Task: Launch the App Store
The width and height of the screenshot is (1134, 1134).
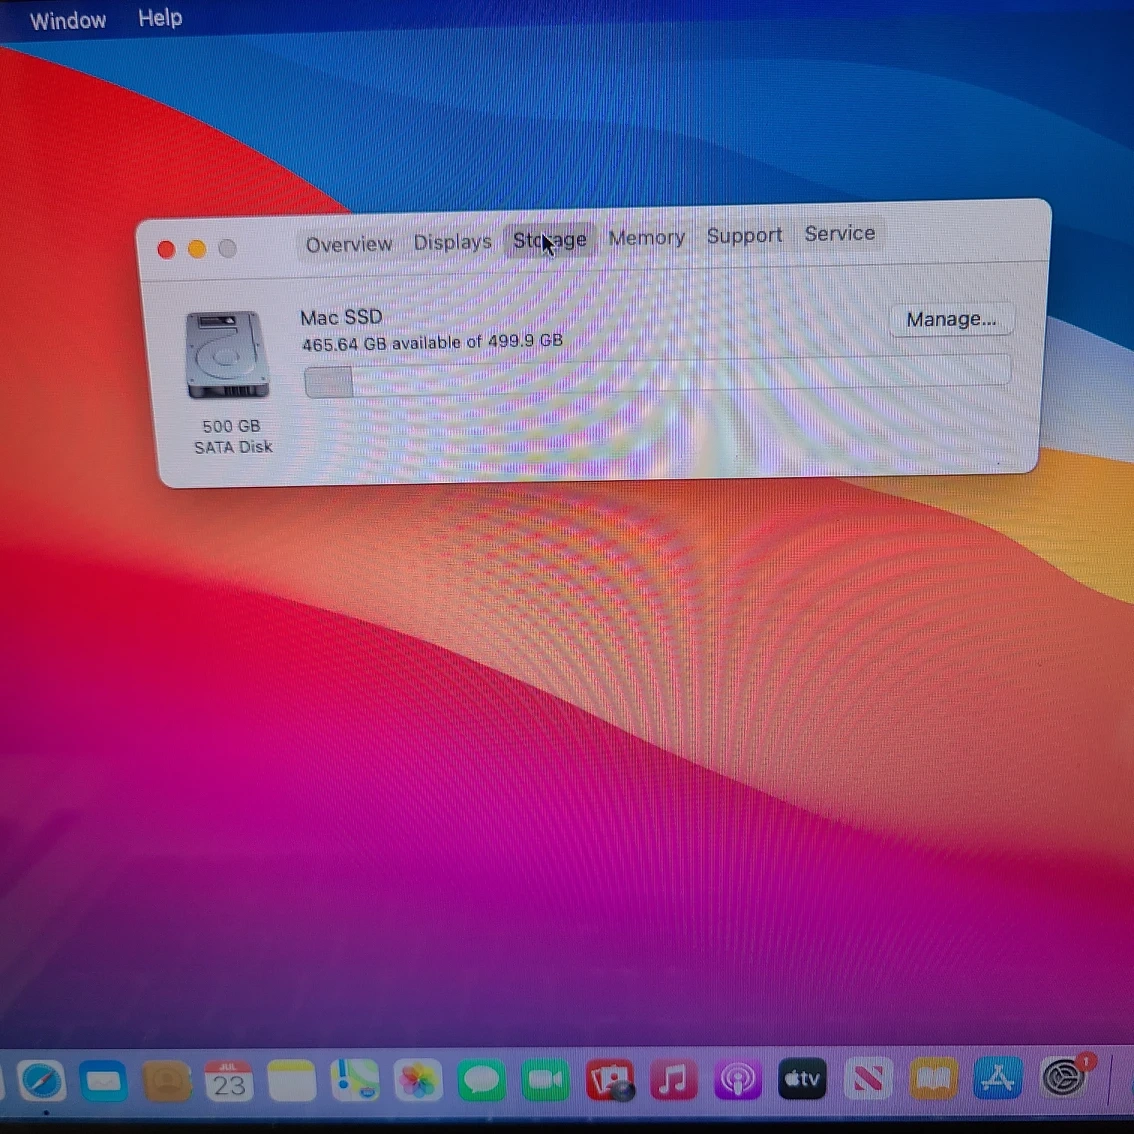Action: 997,1078
